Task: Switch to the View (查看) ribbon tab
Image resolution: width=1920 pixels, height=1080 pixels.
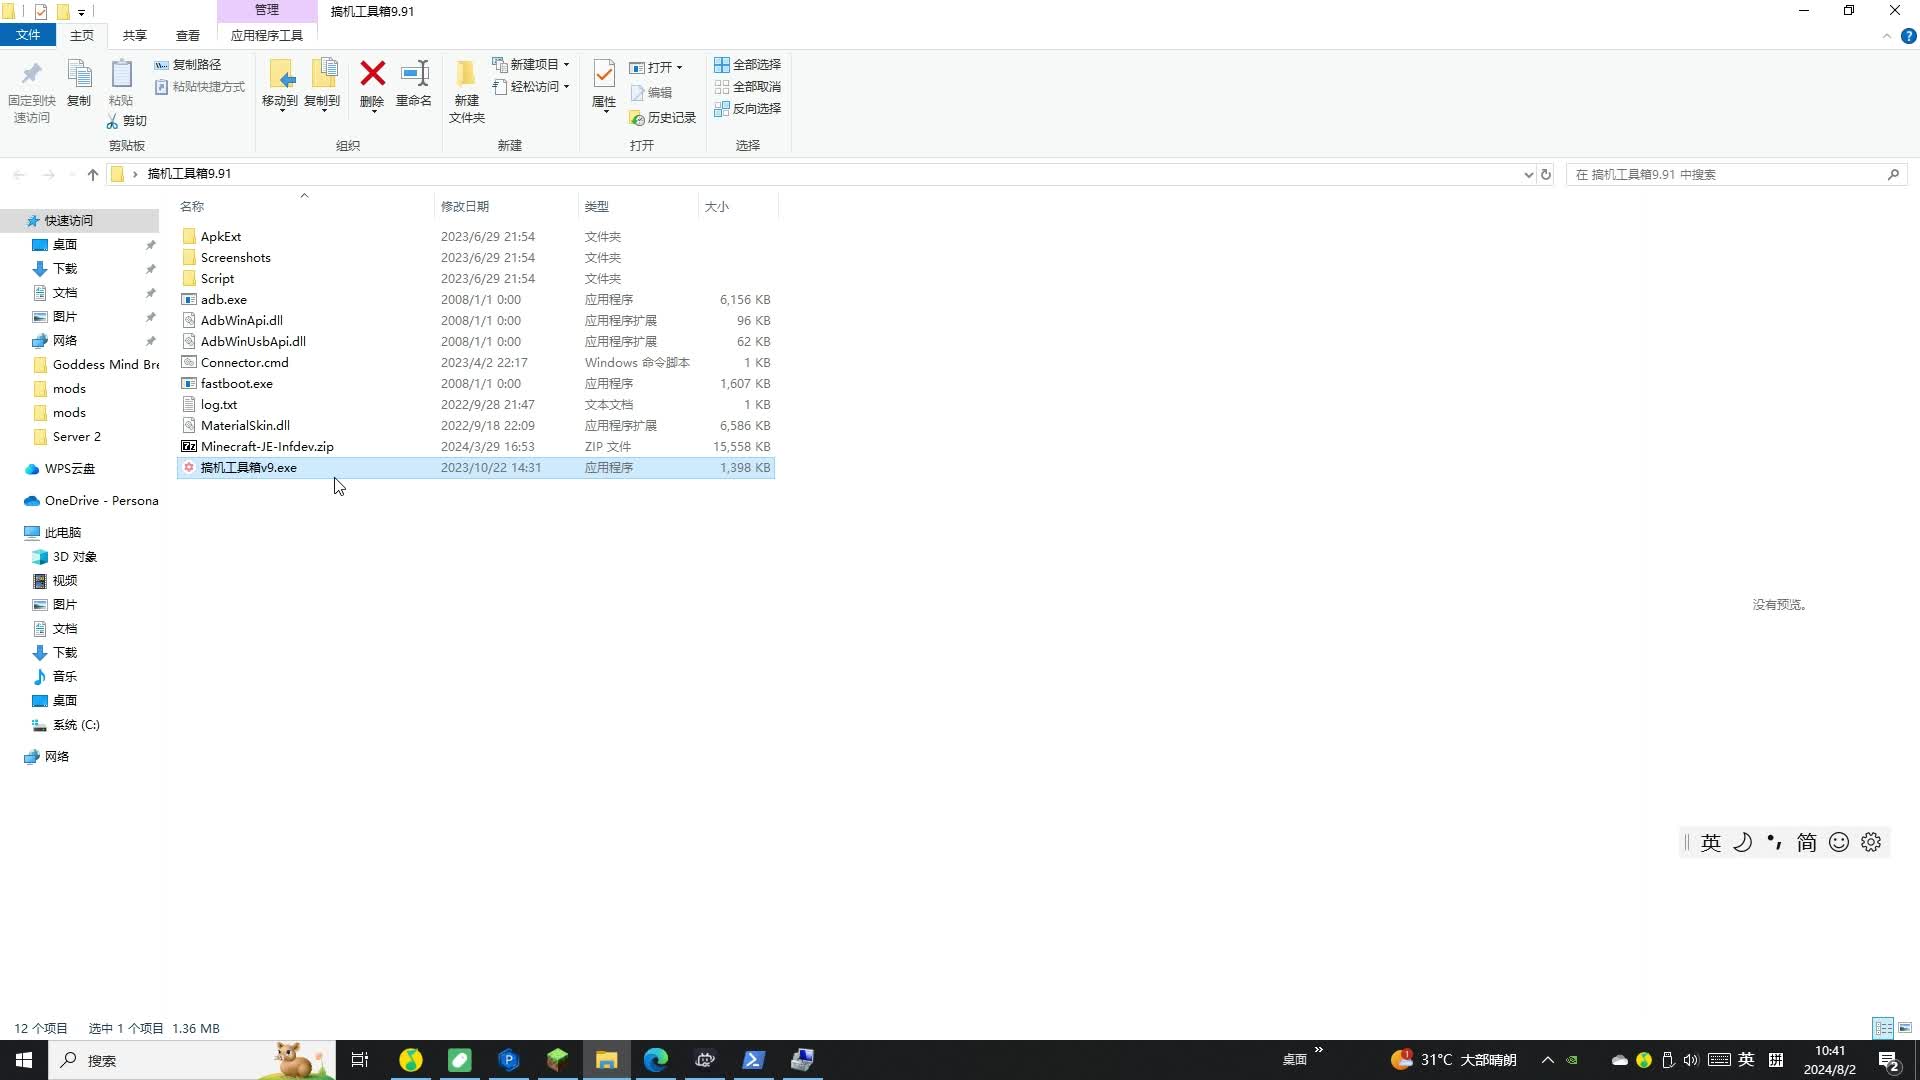Action: pos(188,35)
